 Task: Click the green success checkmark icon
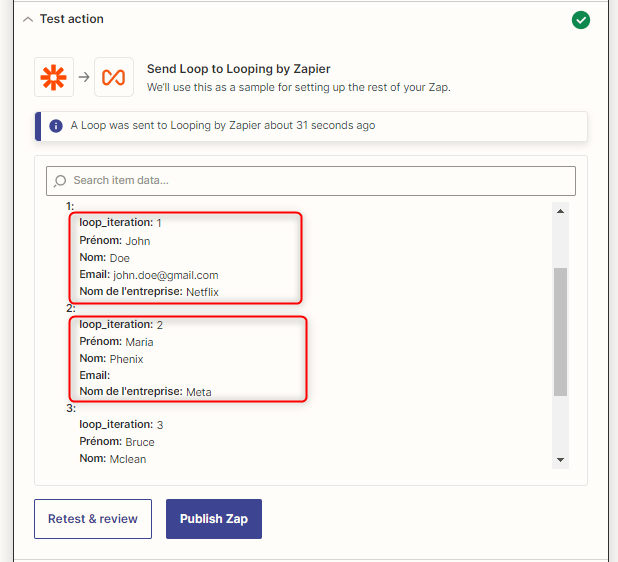click(581, 20)
